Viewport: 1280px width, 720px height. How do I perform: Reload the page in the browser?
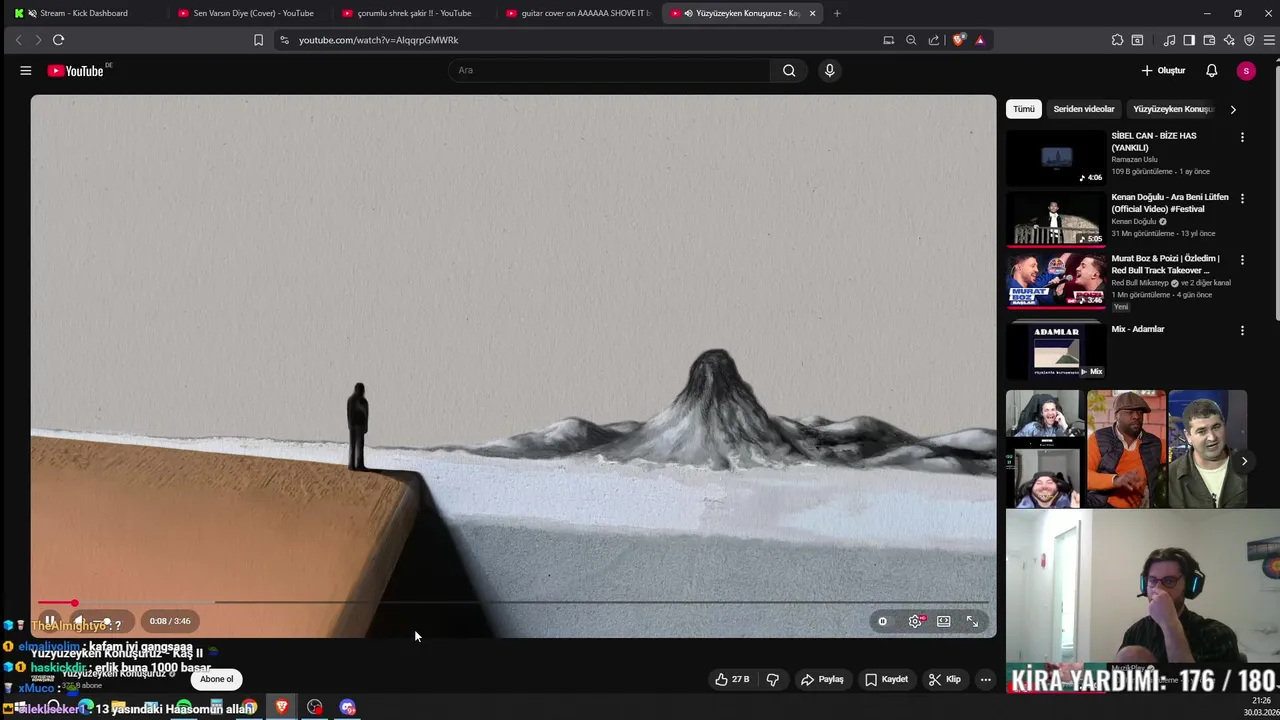pos(58,40)
